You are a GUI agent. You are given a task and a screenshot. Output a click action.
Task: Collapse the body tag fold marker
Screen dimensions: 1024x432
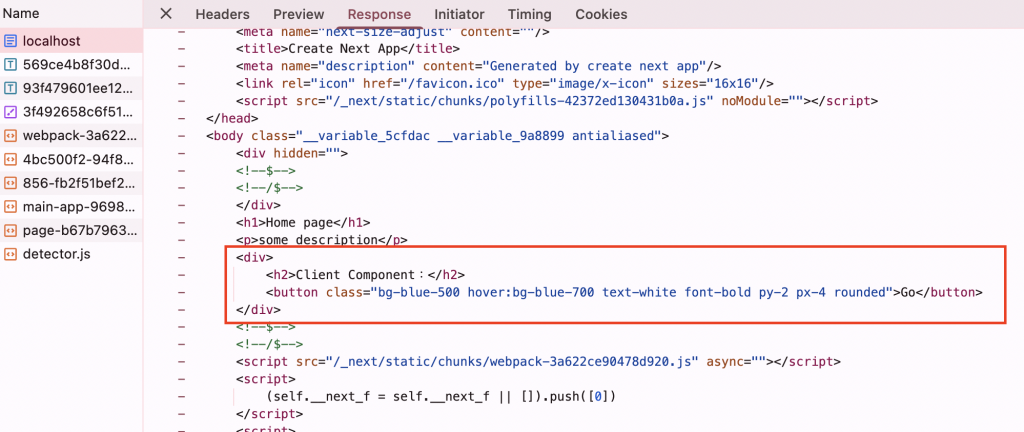tap(181, 136)
